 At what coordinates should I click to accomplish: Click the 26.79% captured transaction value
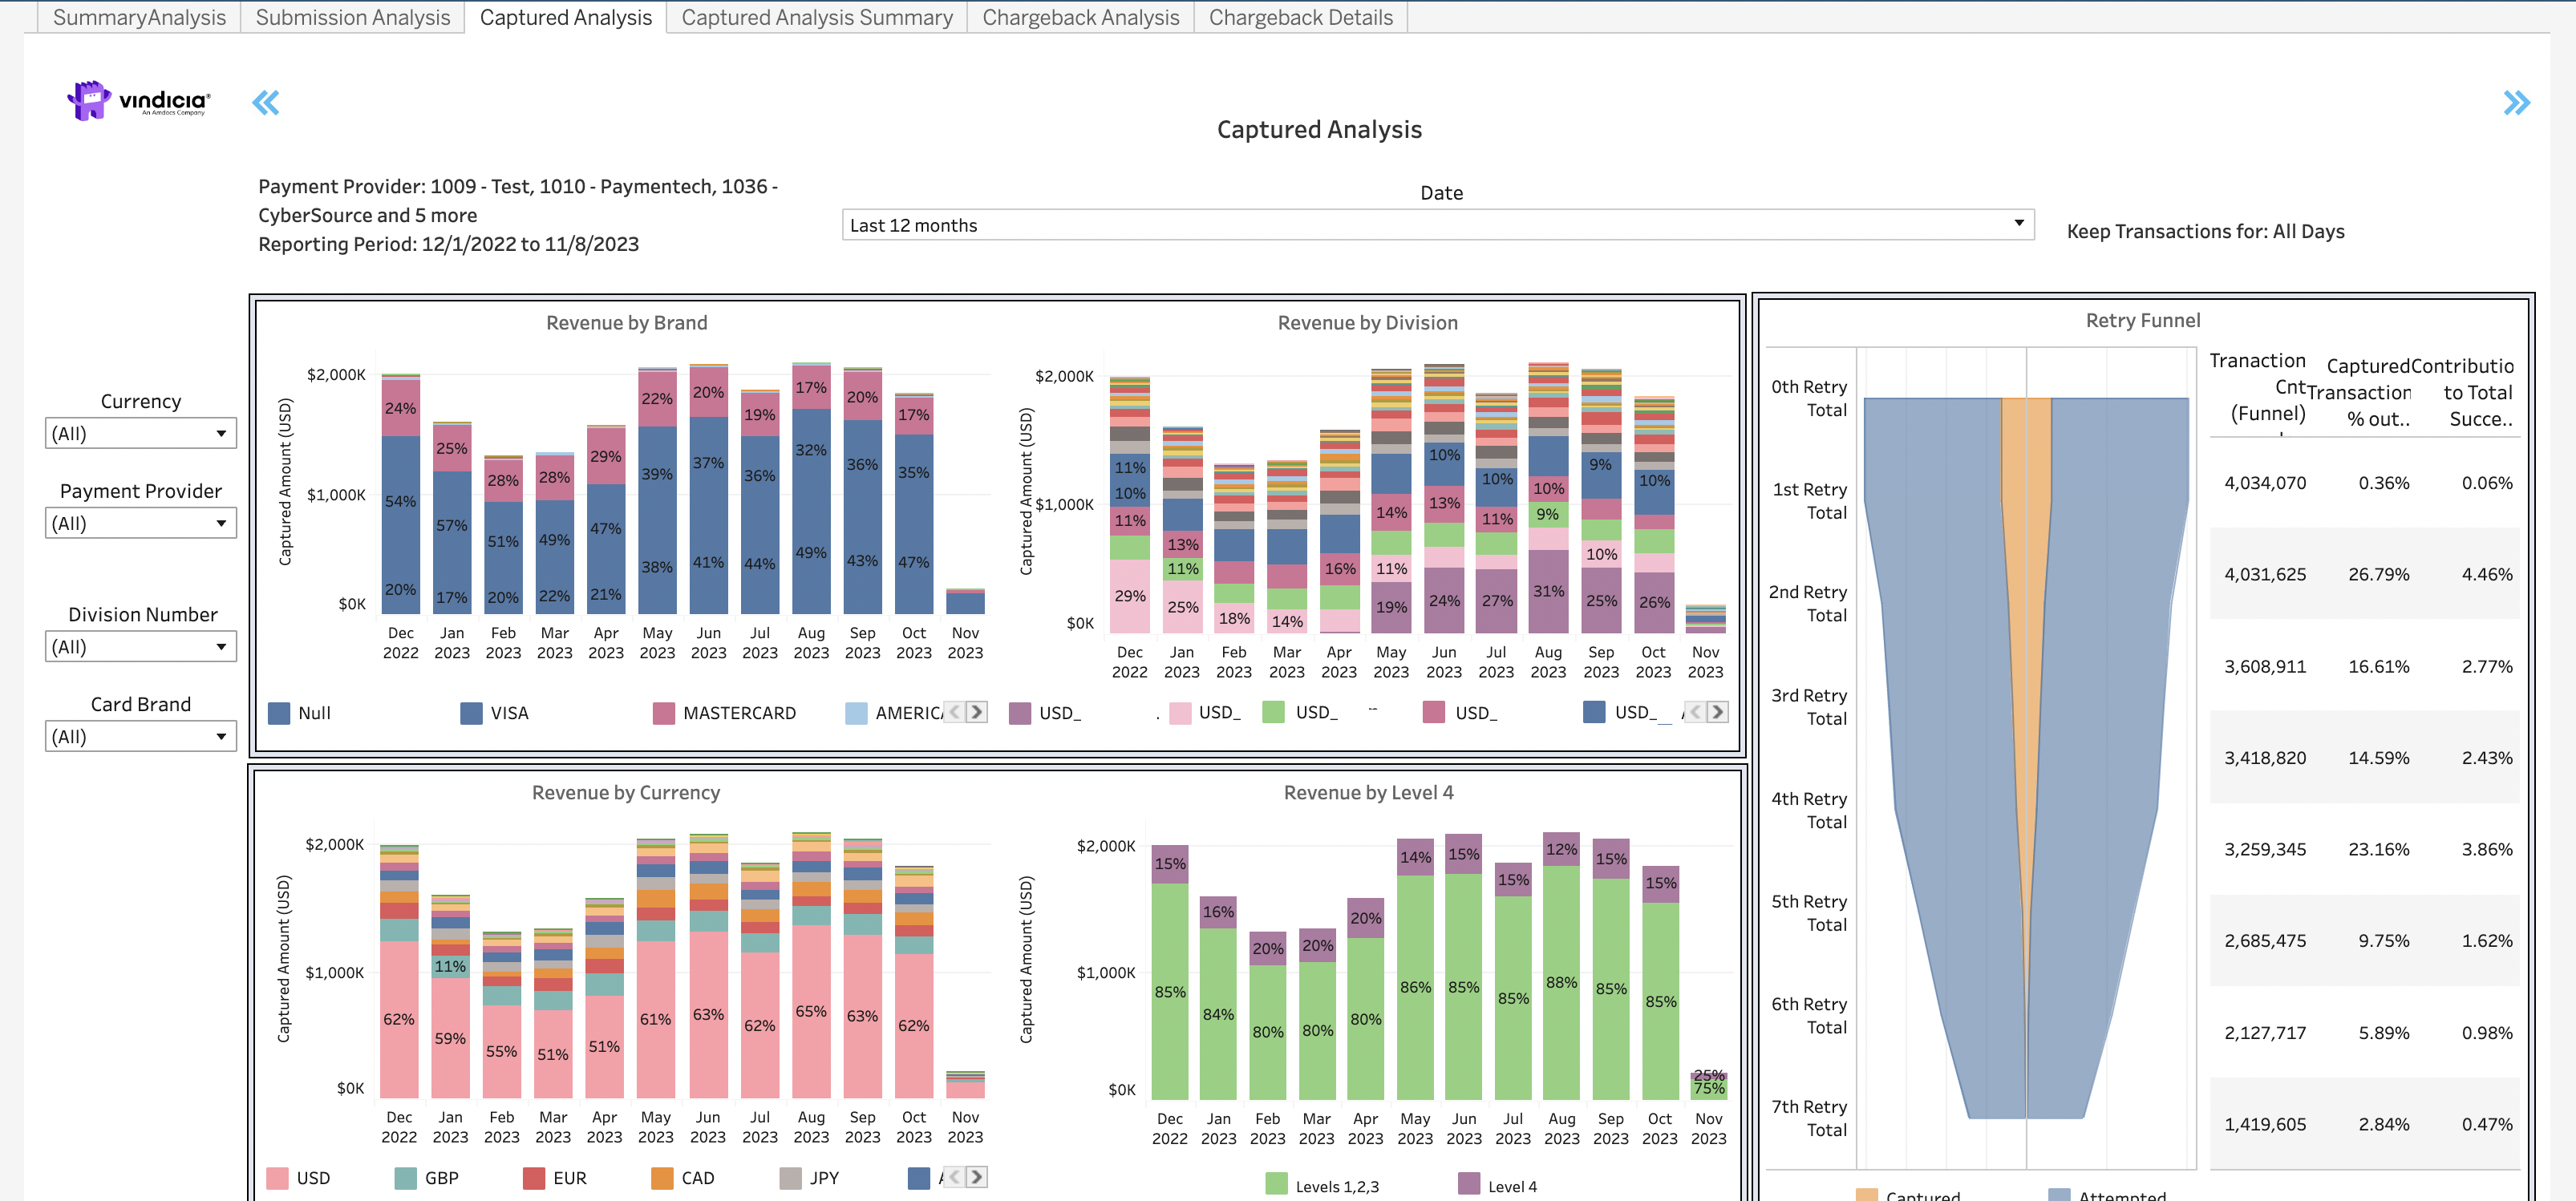2378,574
